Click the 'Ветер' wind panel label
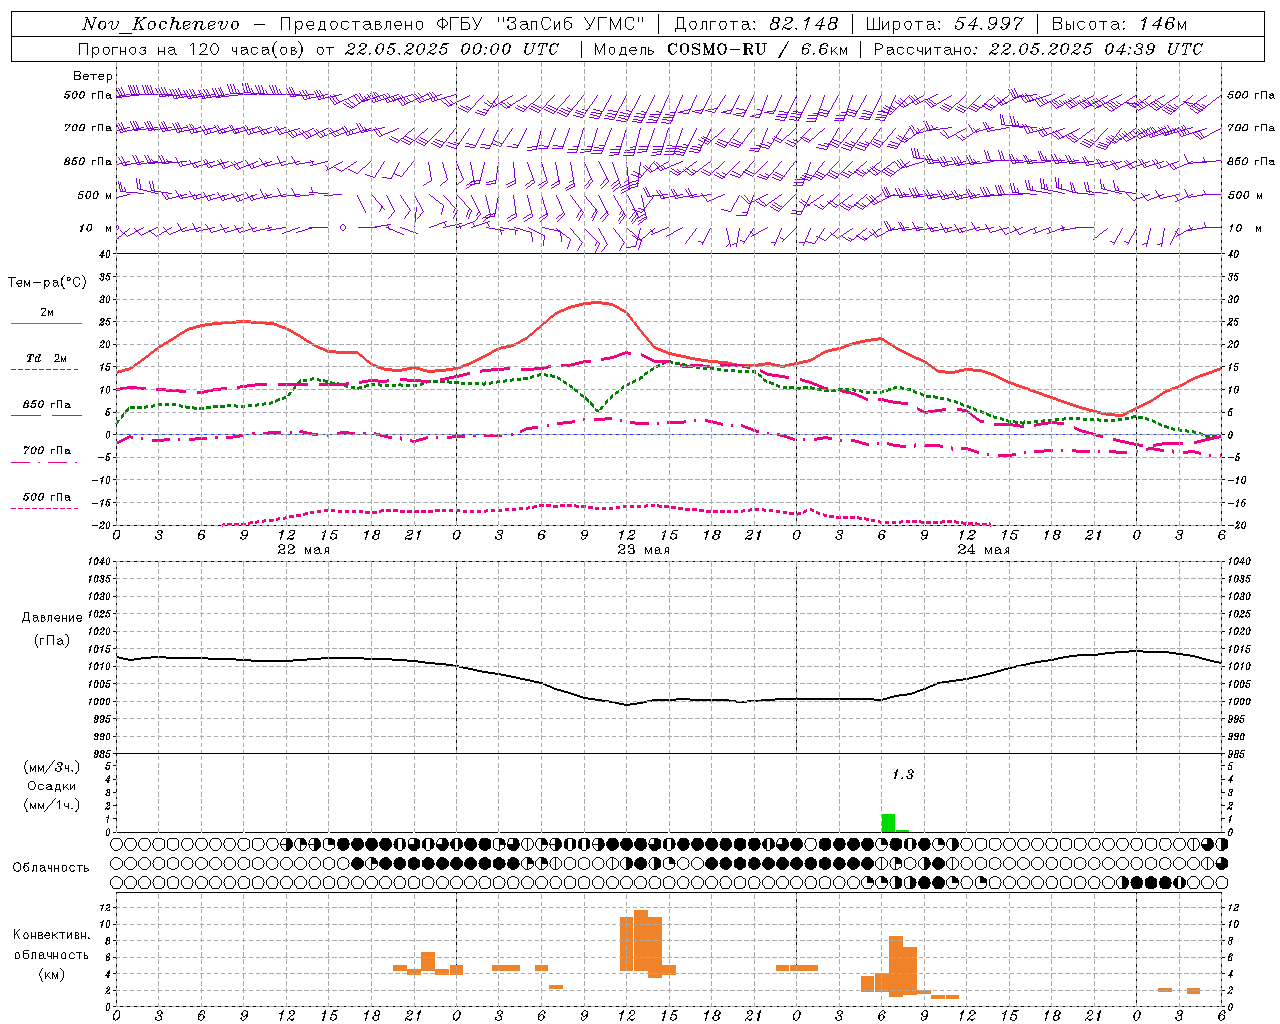This screenshot has height=1024, width=1280. 92,76
